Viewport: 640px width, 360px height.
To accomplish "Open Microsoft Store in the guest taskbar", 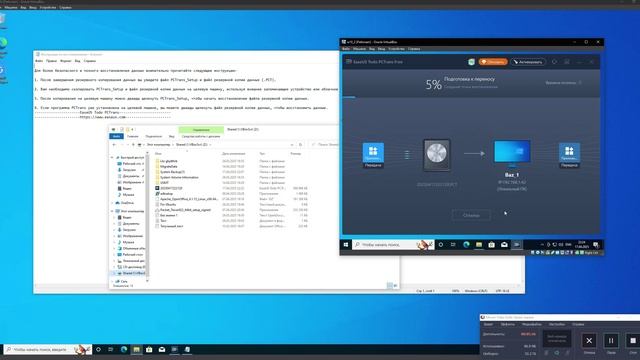I will point(491,244).
